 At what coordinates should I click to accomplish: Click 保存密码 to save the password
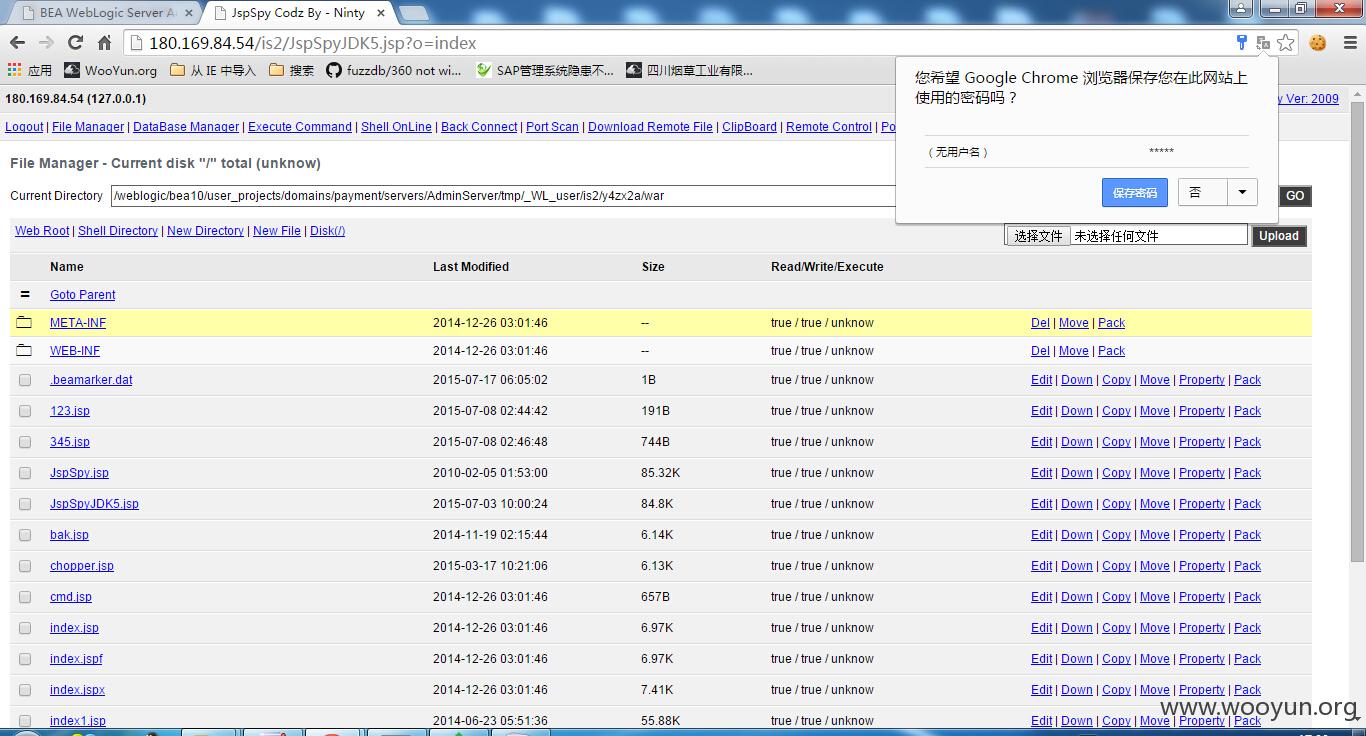point(1134,192)
